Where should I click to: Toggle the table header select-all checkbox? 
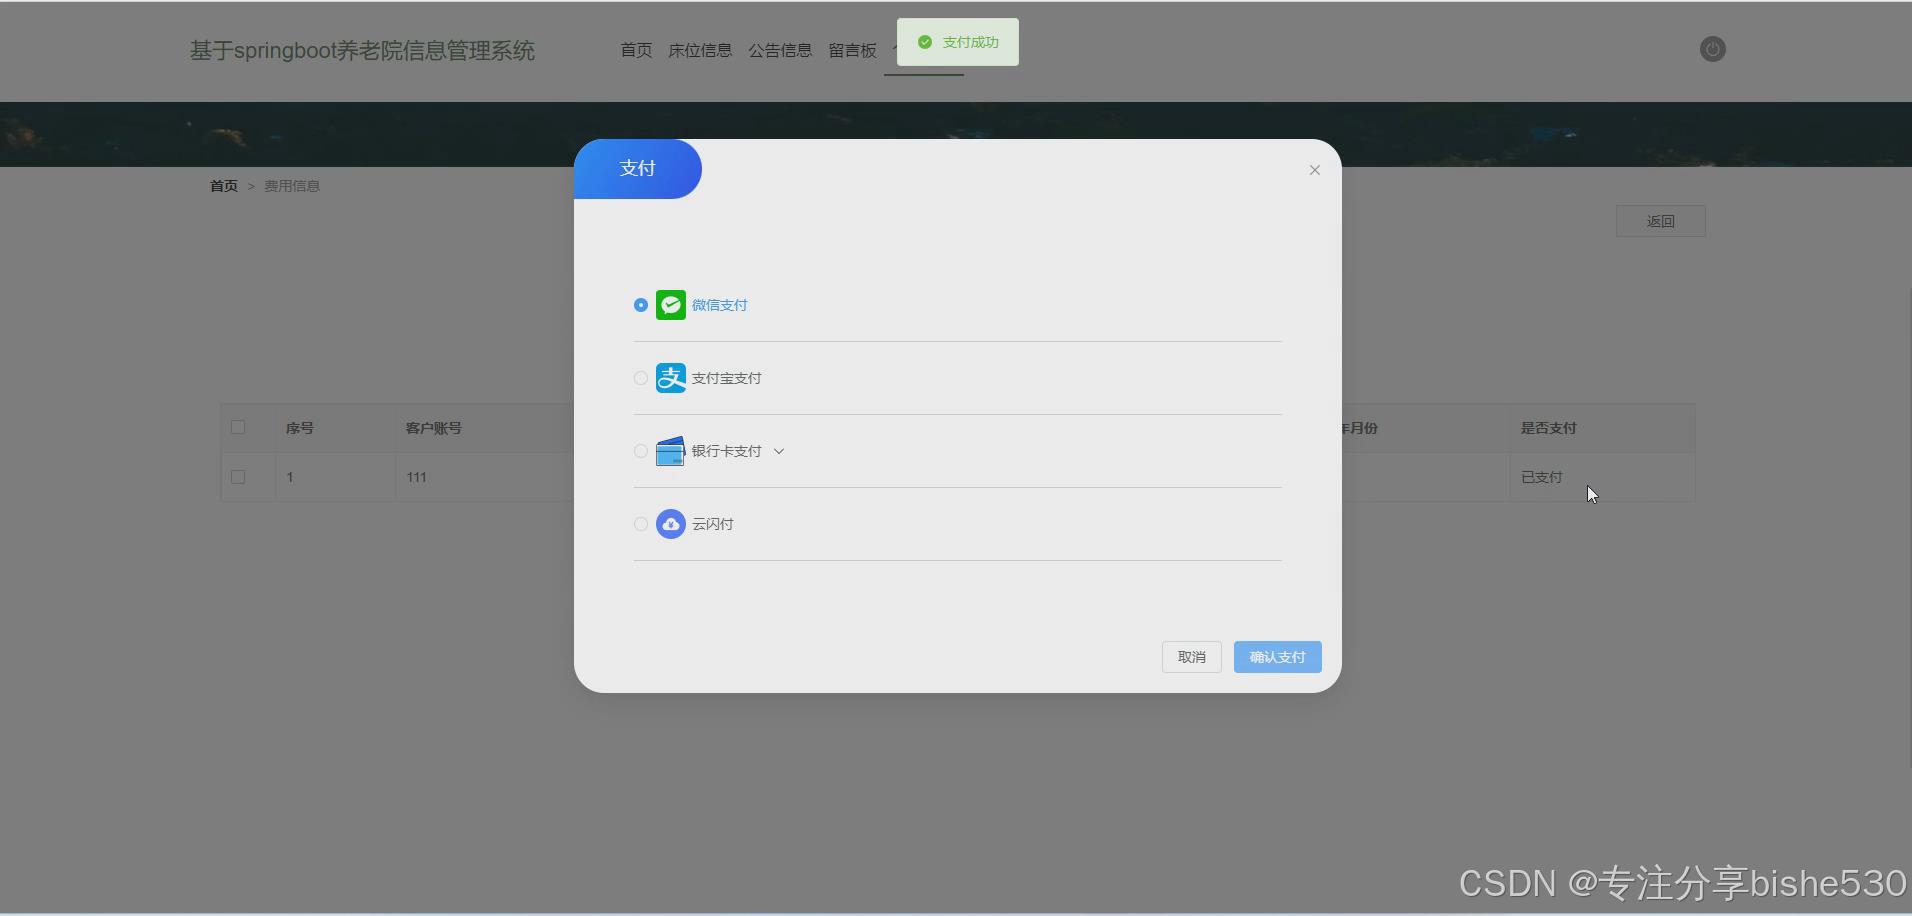point(238,427)
